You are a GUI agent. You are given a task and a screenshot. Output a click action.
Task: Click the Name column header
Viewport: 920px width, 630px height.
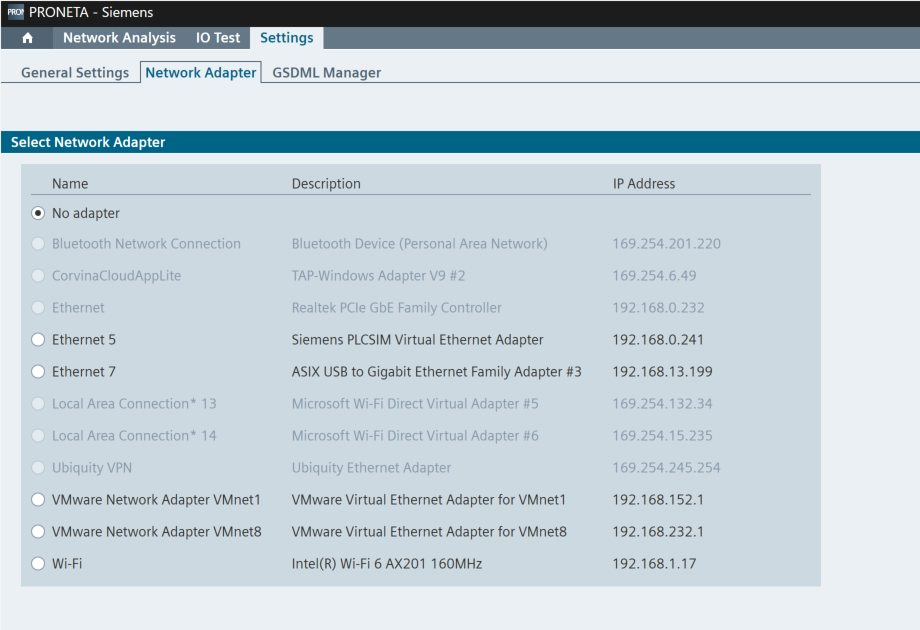(70, 184)
